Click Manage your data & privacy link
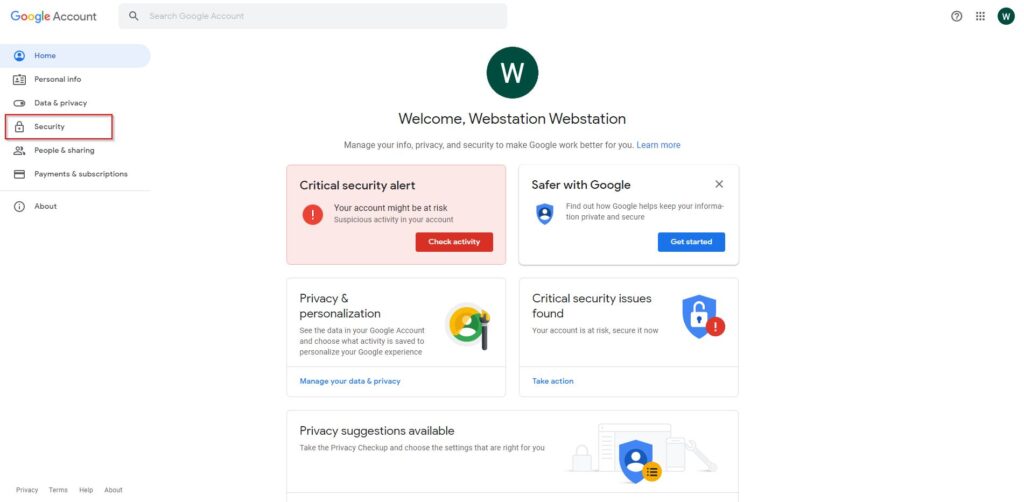Viewport: 1024px width, 502px height. (350, 381)
